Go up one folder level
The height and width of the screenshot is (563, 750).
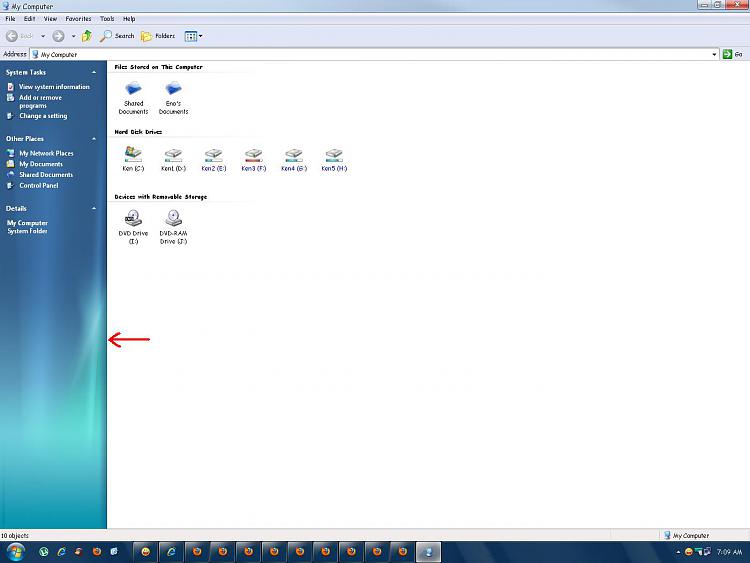pos(87,36)
